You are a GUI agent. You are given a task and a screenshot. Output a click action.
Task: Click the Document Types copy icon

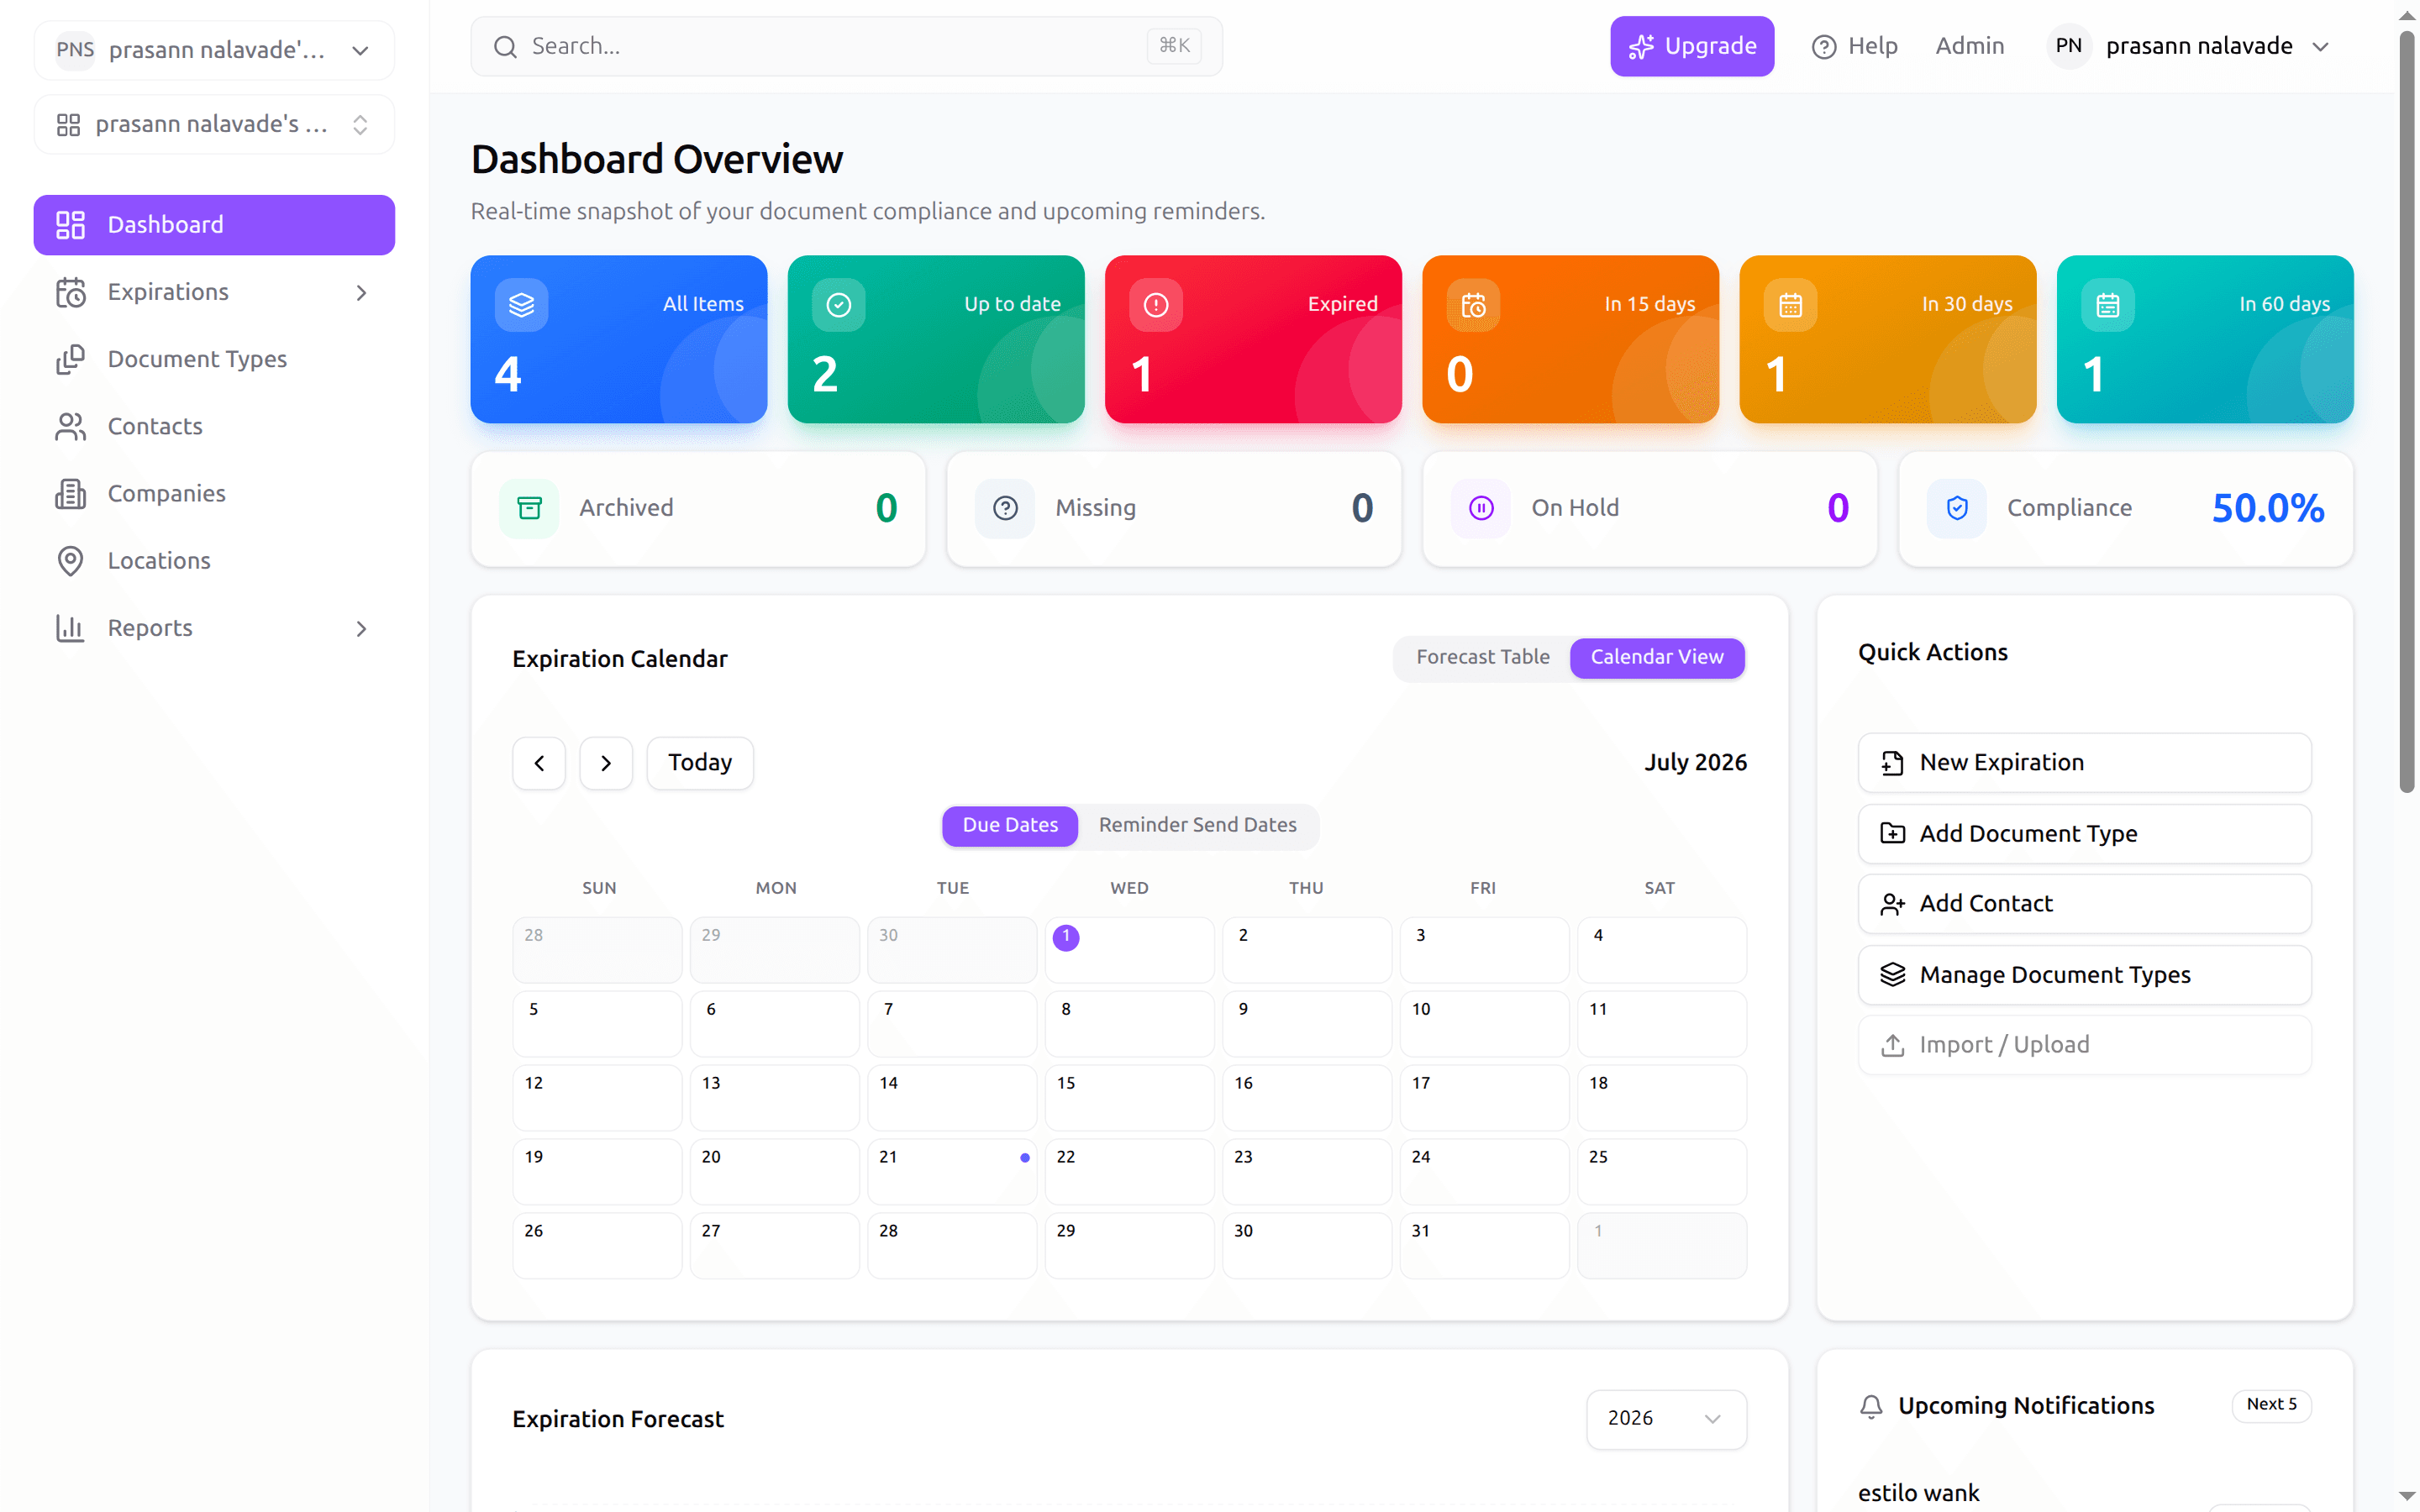pyautogui.click(x=70, y=359)
